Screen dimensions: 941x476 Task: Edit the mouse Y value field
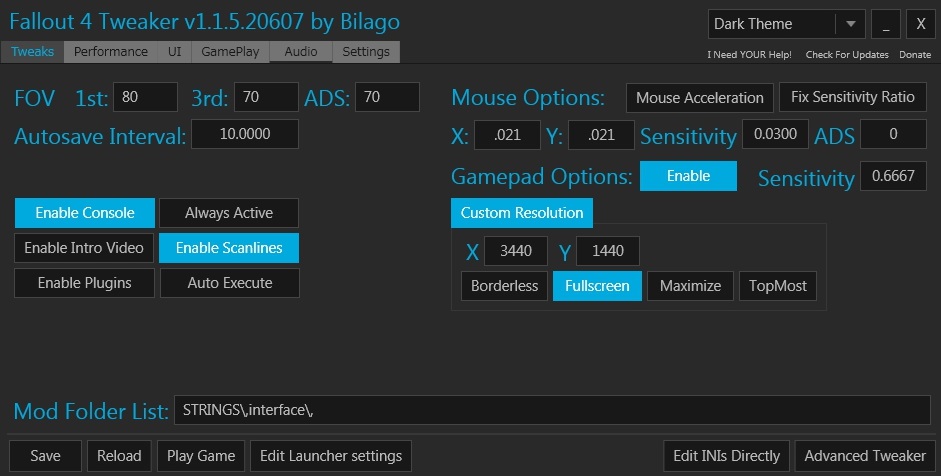(601, 135)
